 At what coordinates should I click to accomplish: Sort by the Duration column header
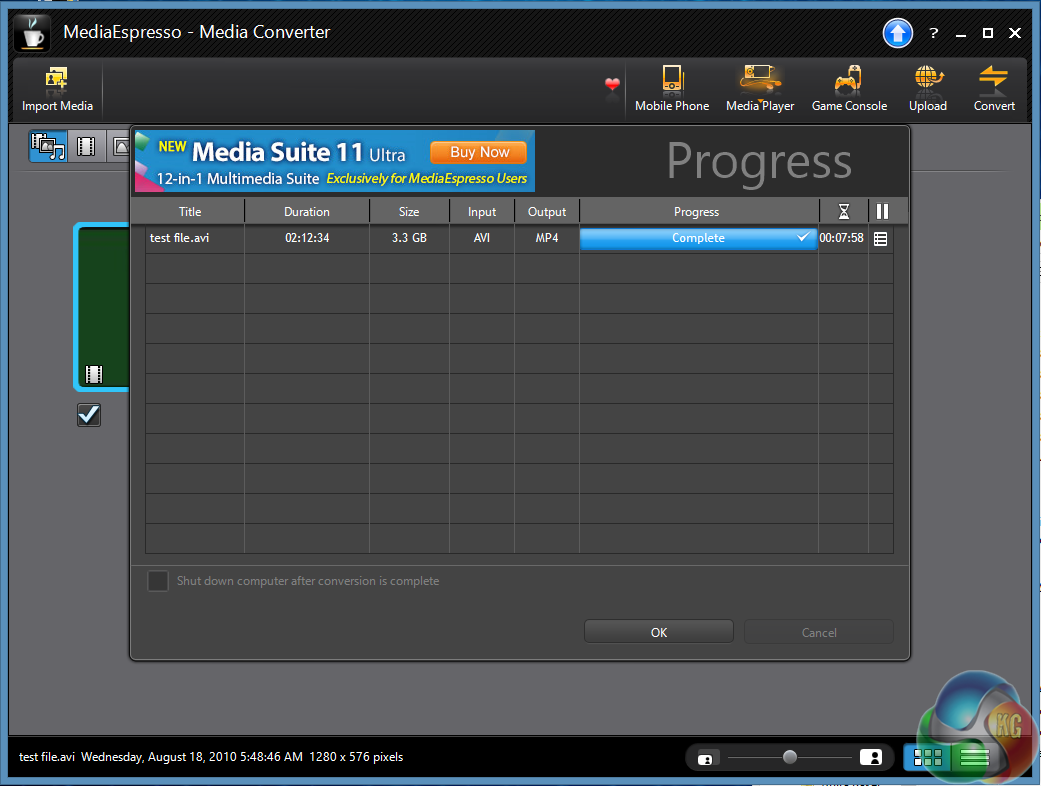[307, 212]
